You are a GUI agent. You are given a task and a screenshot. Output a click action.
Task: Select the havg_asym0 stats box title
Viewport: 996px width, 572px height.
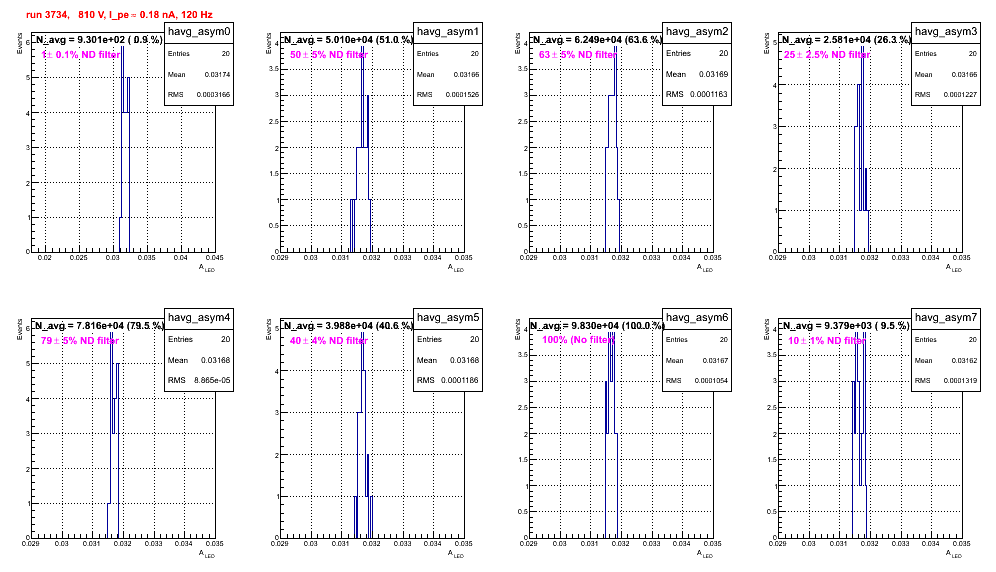pyautogui.click(x=199, y=32)
